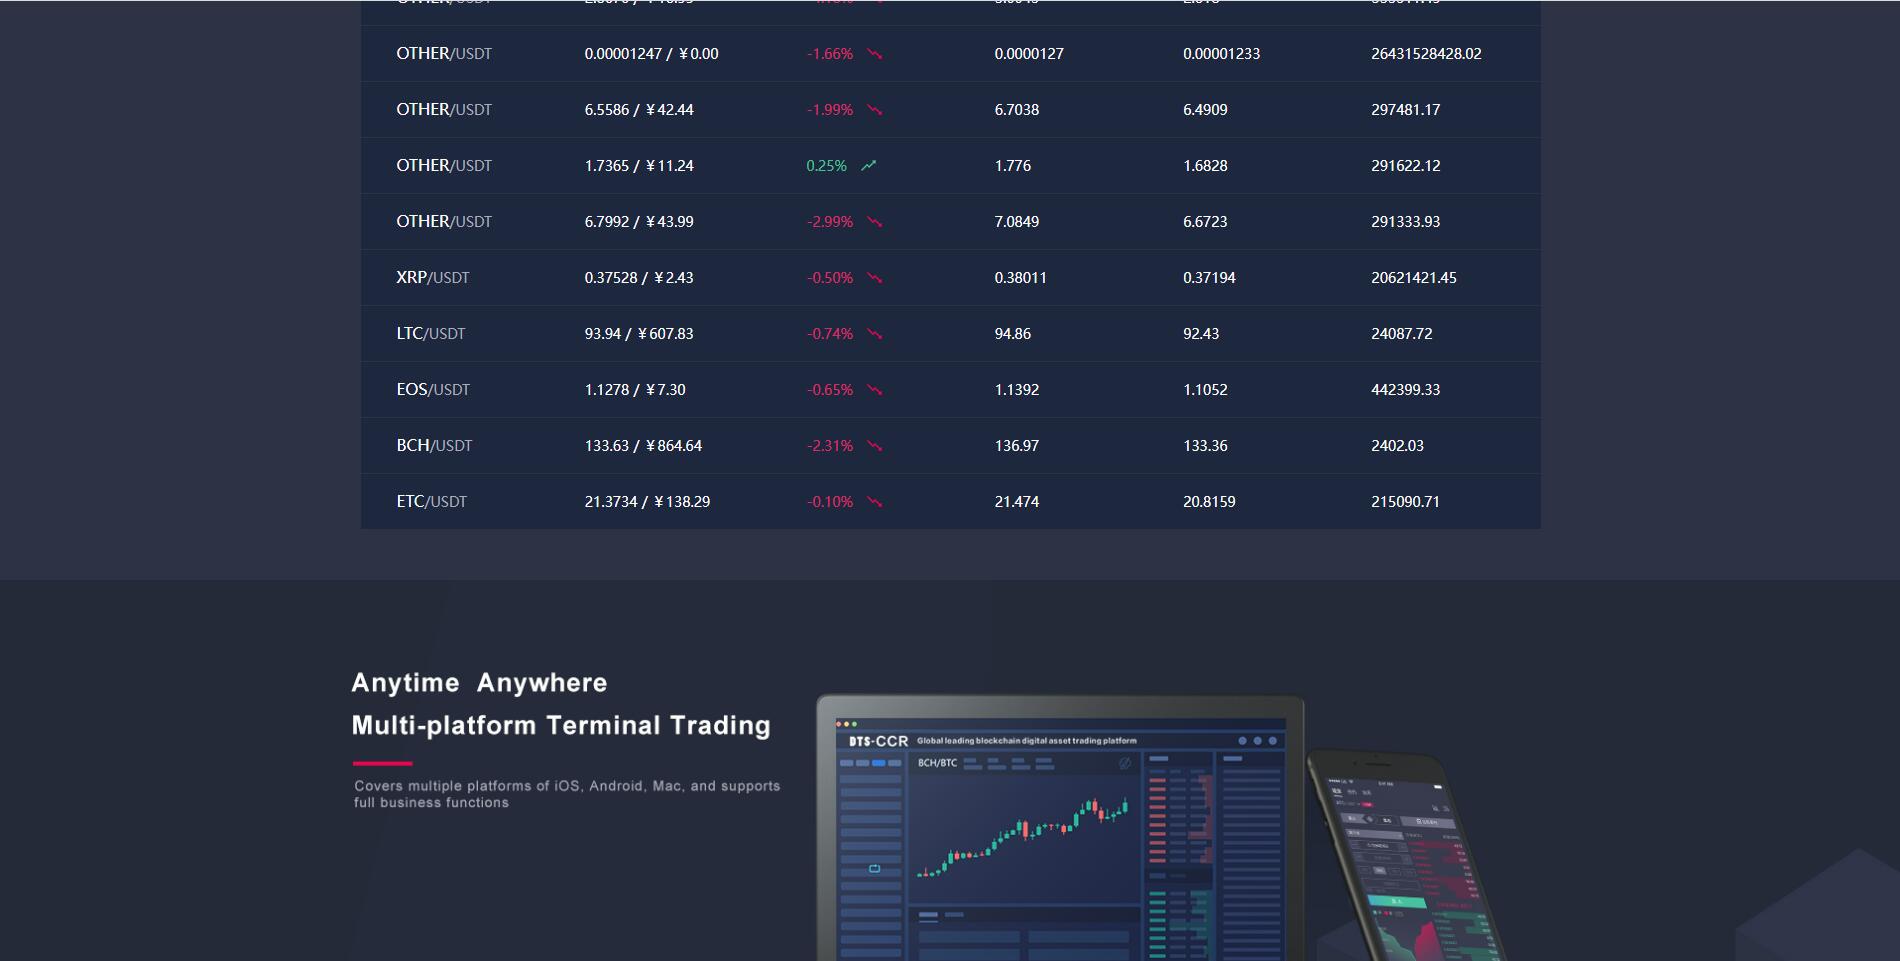The image size is (1900, 961).
Task: Click the downtrend arrow in the EOS/USDT row
Action: click(874, 390)
